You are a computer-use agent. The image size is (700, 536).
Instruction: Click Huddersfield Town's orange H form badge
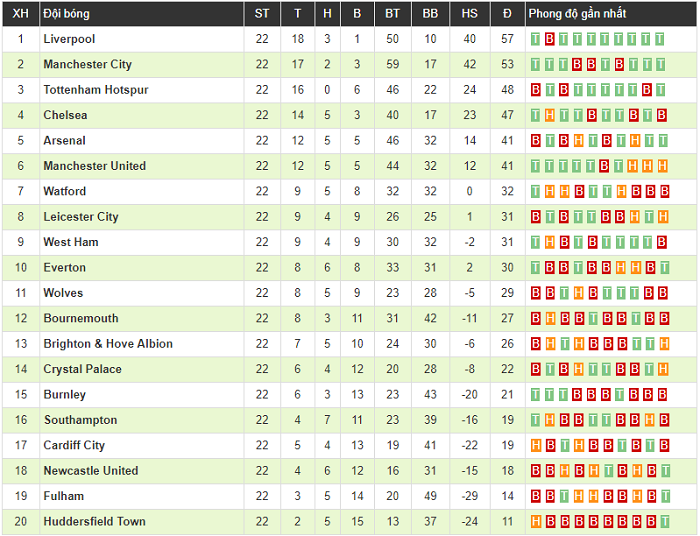[x=536, y=521]
